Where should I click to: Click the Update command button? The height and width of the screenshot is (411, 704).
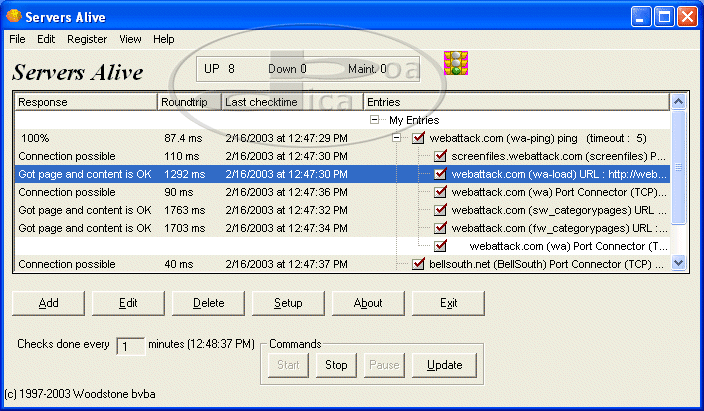click(444, 365)
